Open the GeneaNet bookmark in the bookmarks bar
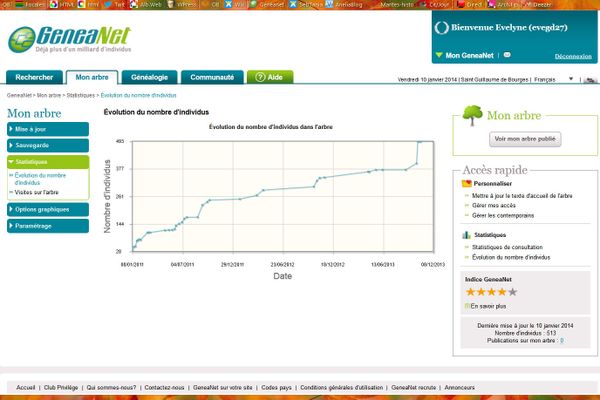This screenshot has width=600, height=400. (267, 5)
